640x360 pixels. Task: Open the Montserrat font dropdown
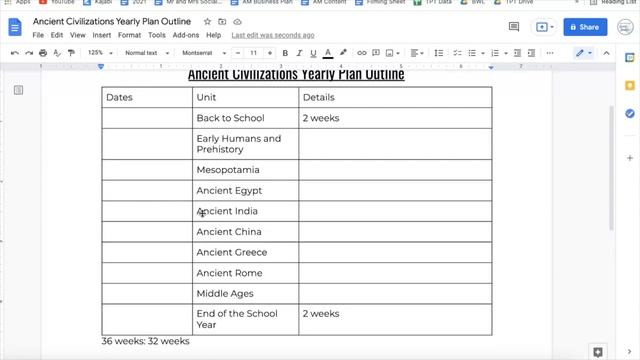click(204, 53)
